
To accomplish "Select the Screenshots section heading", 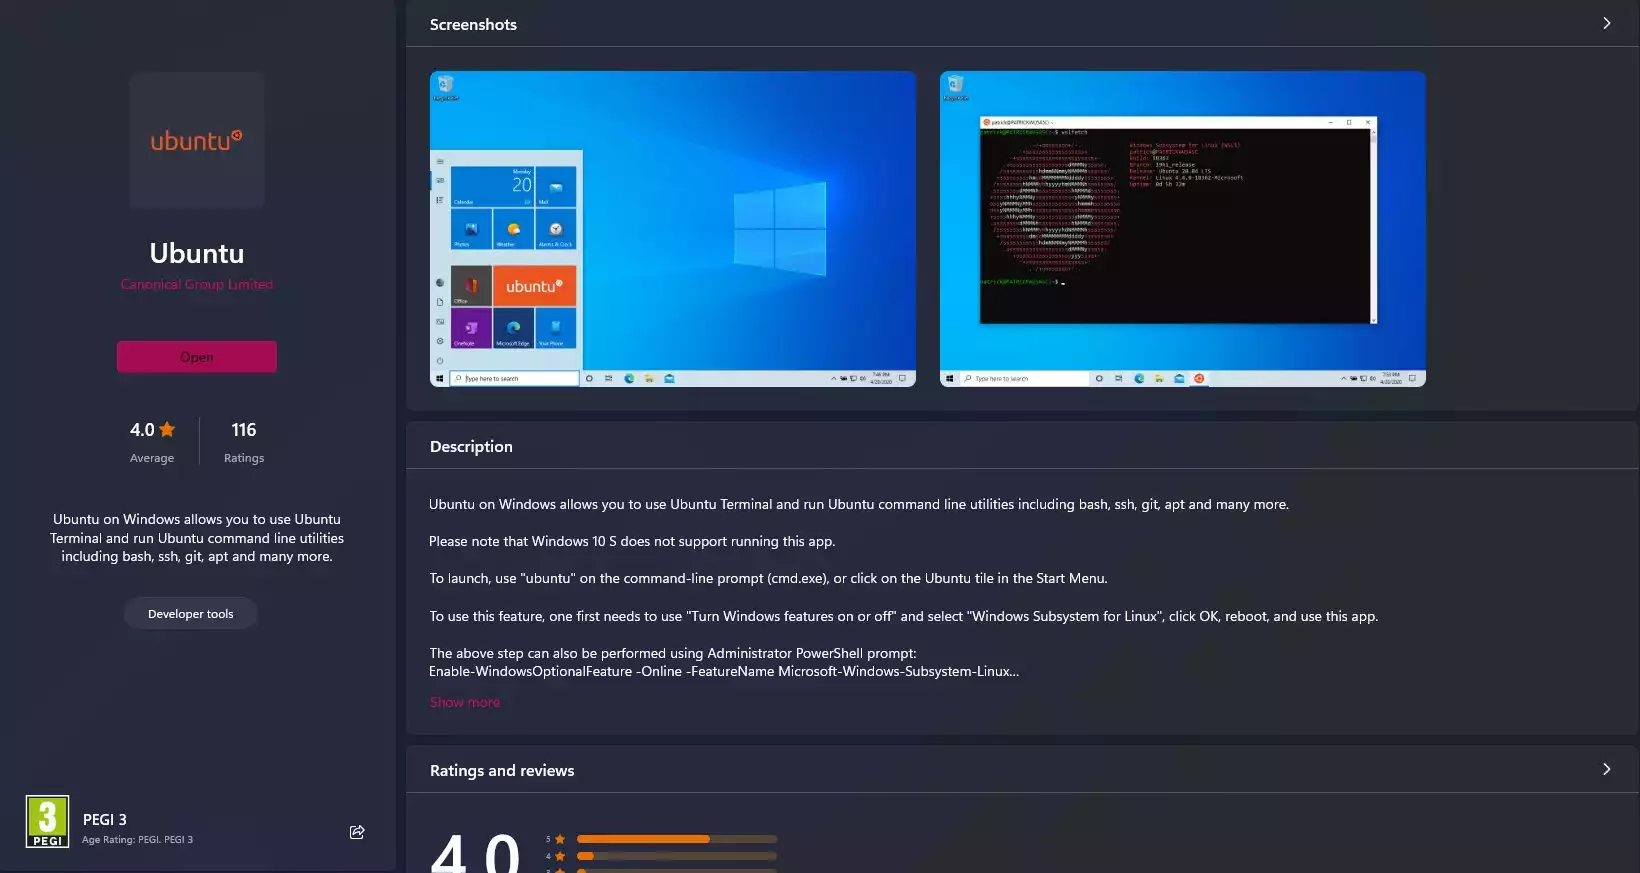I will pyautogui.click(x=473, y=24).
